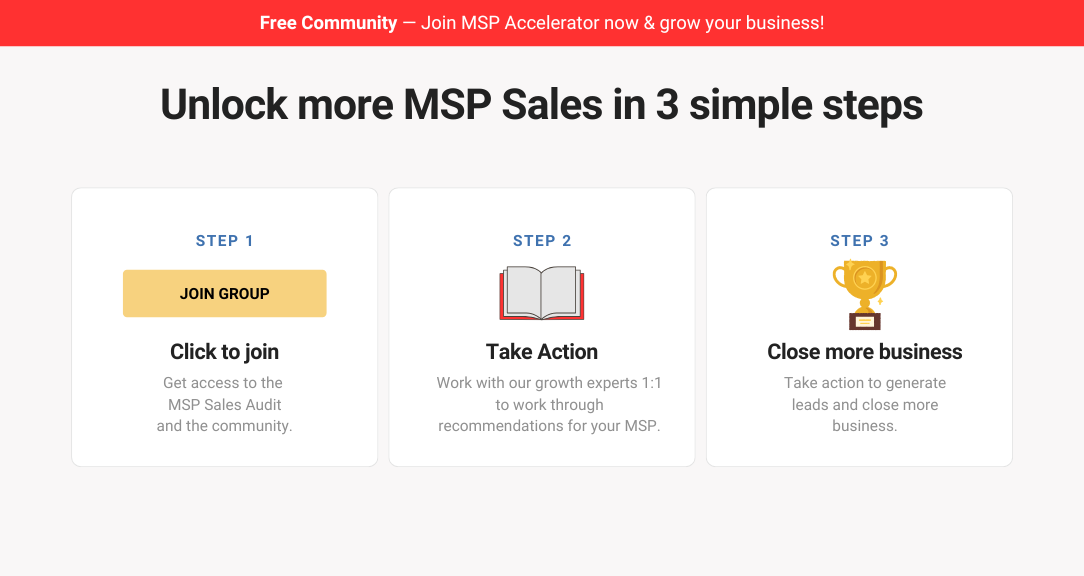Click the 'grow your business!' banner text
The image size is (1084, 576).
742,23
